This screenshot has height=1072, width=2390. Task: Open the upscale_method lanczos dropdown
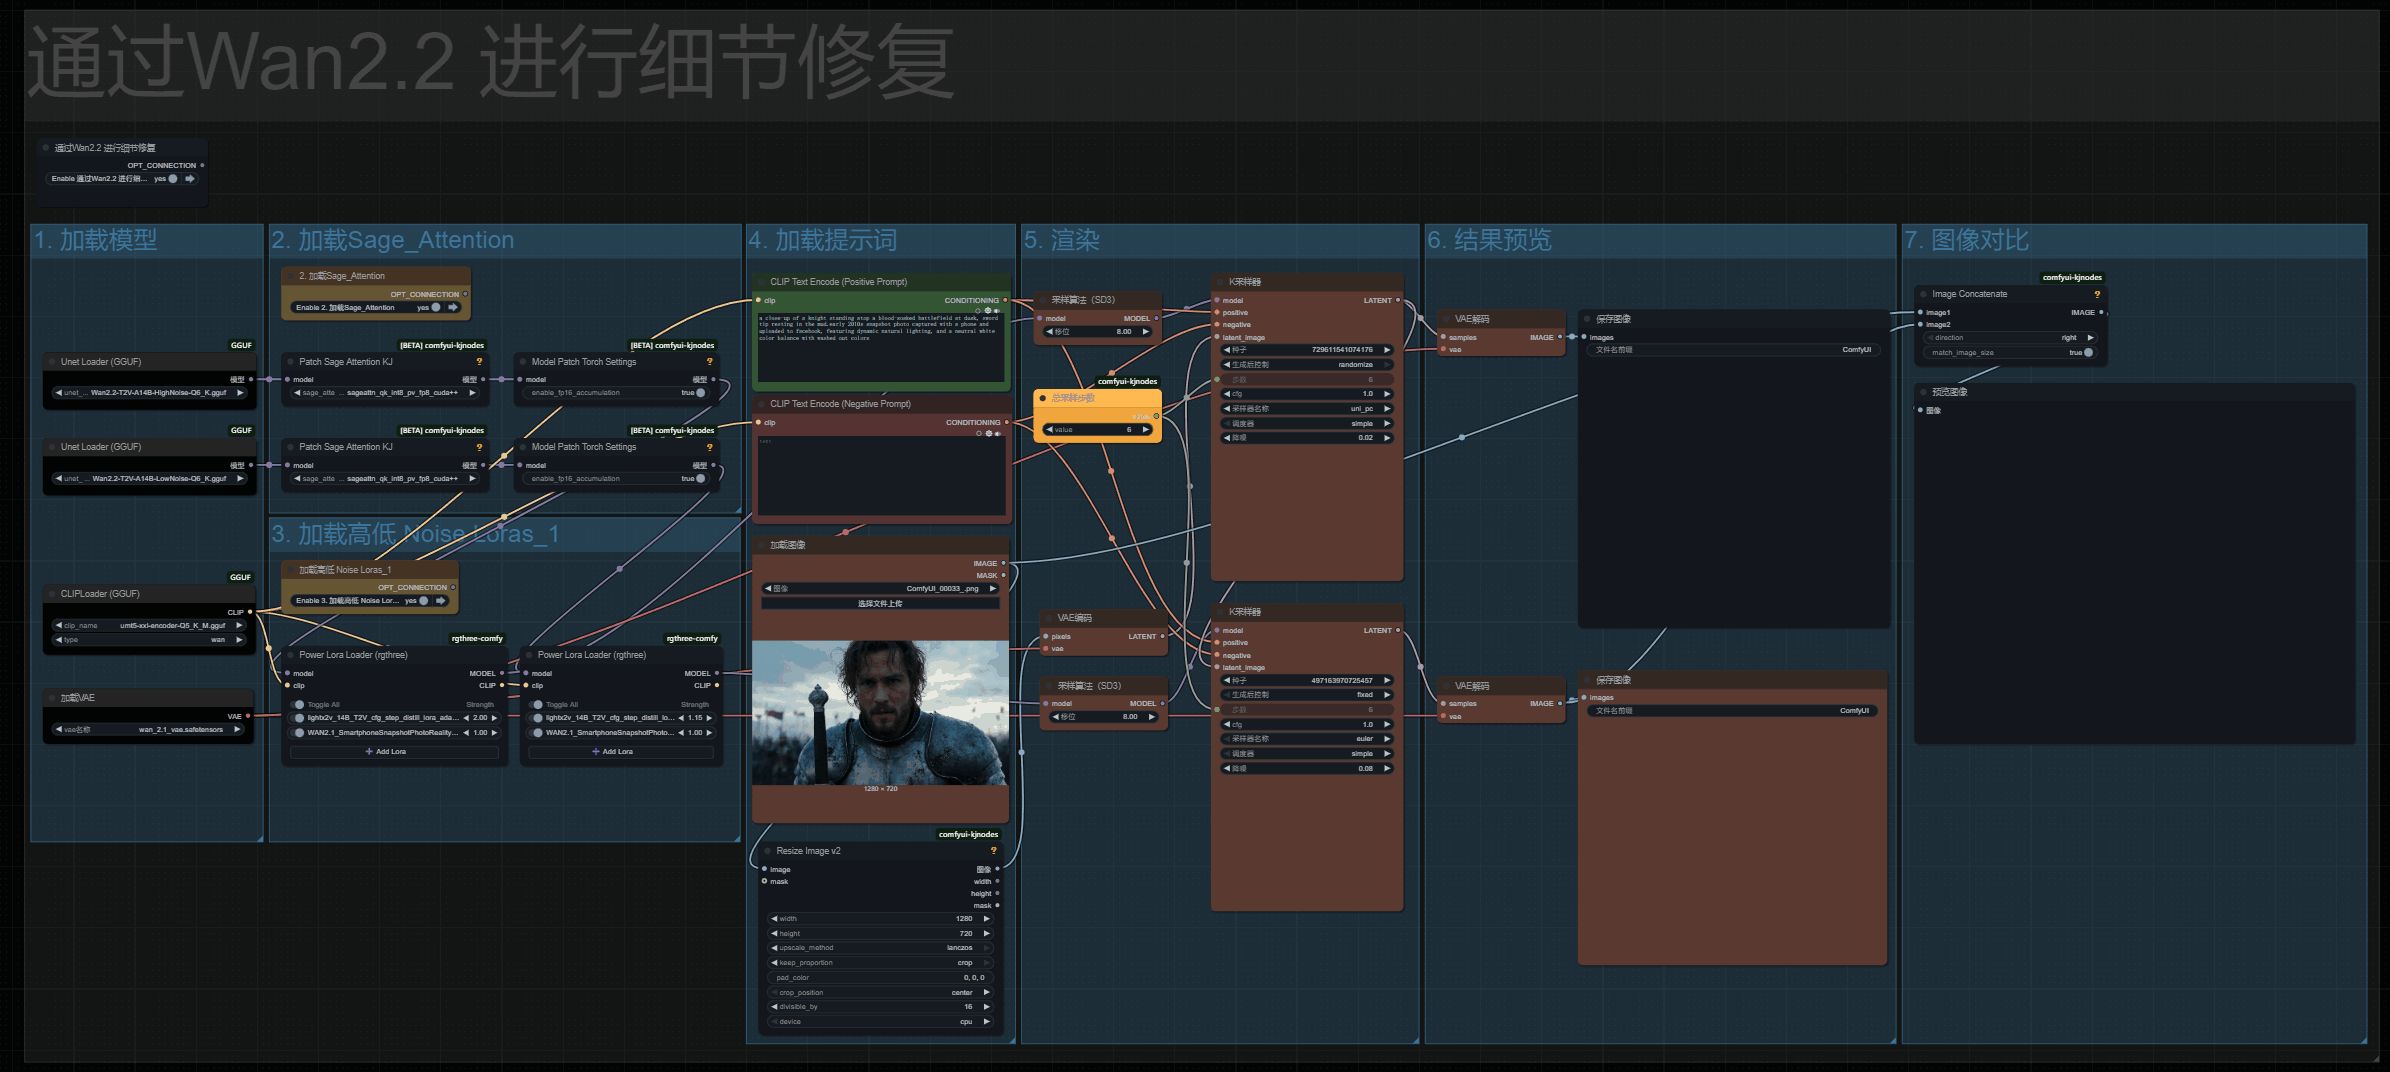point(880,948)
